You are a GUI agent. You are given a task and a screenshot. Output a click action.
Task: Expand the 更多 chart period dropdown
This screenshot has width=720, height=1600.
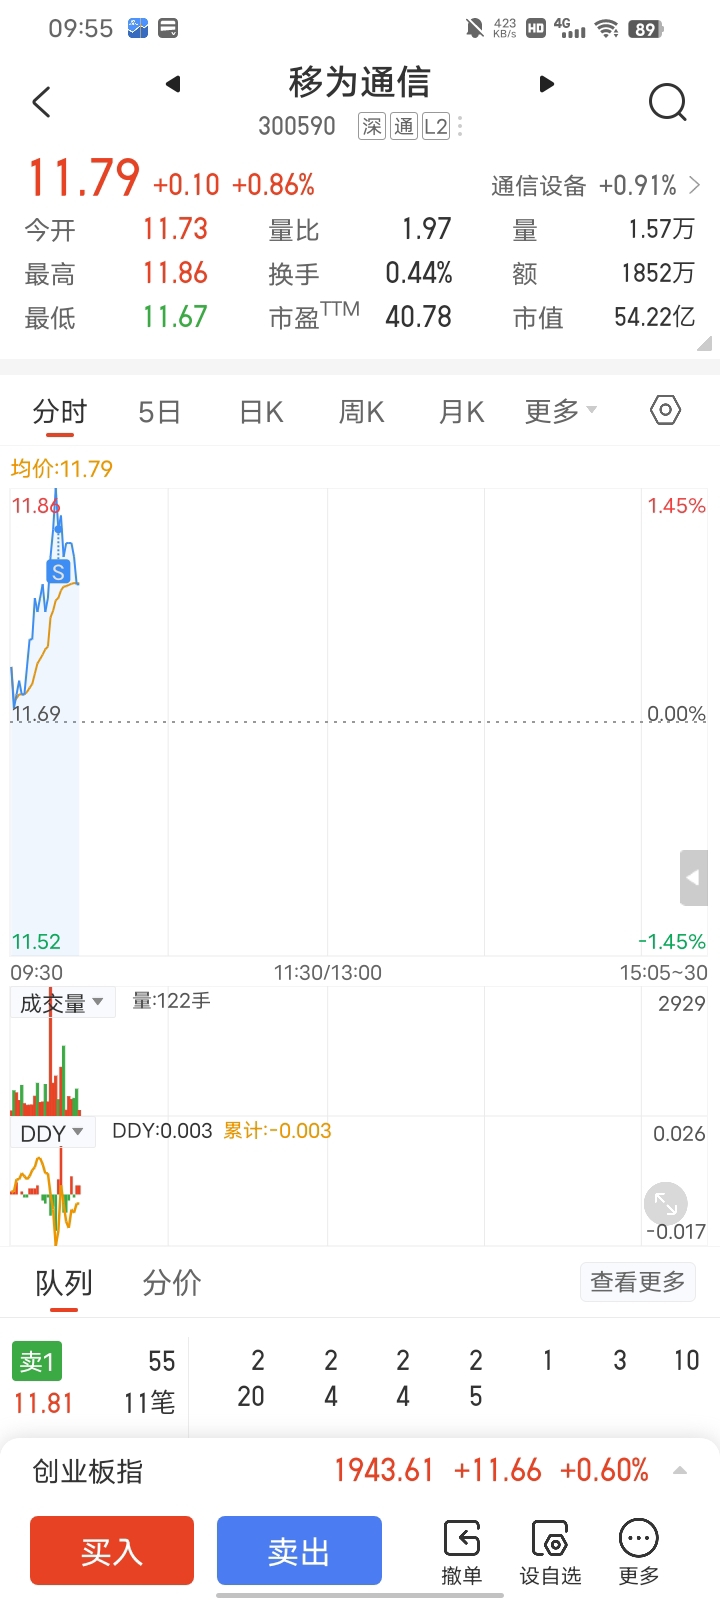[x=561, y=411]
